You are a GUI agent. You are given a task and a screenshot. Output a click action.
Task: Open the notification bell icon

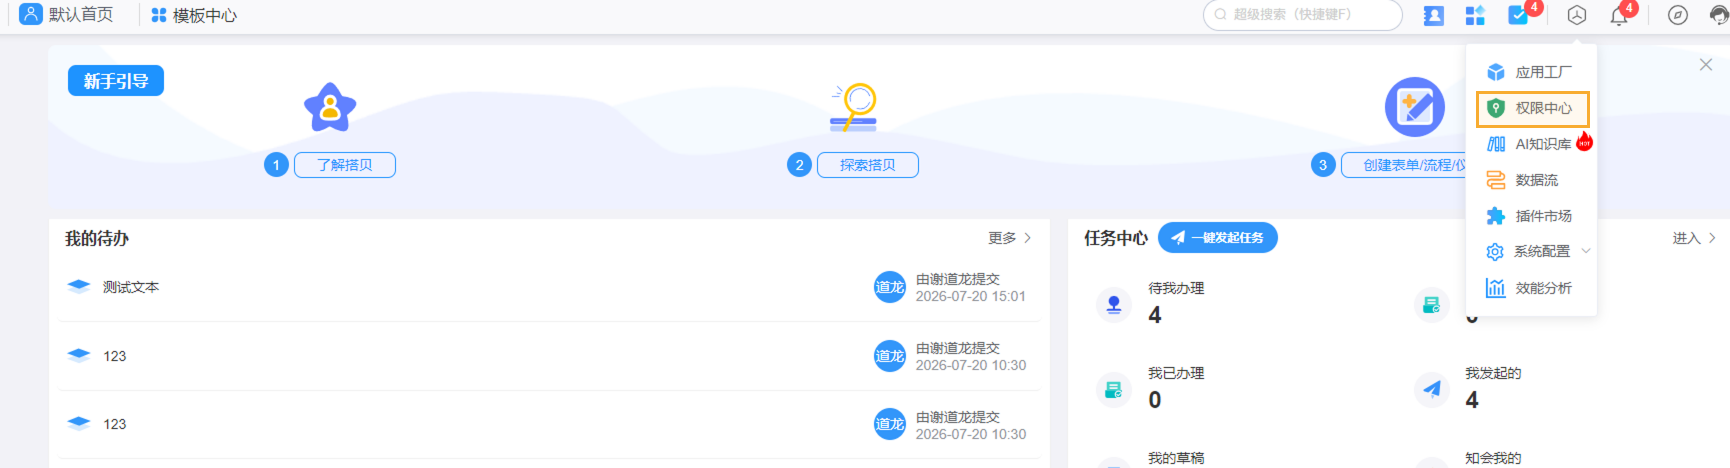tap(1619, 15)
